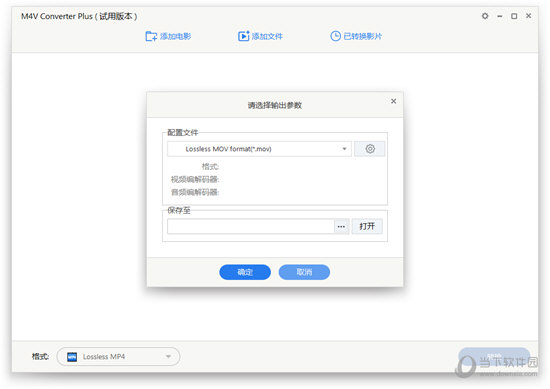
Task: Open settings via the title bar gear icon
Action: coord(485,16)
